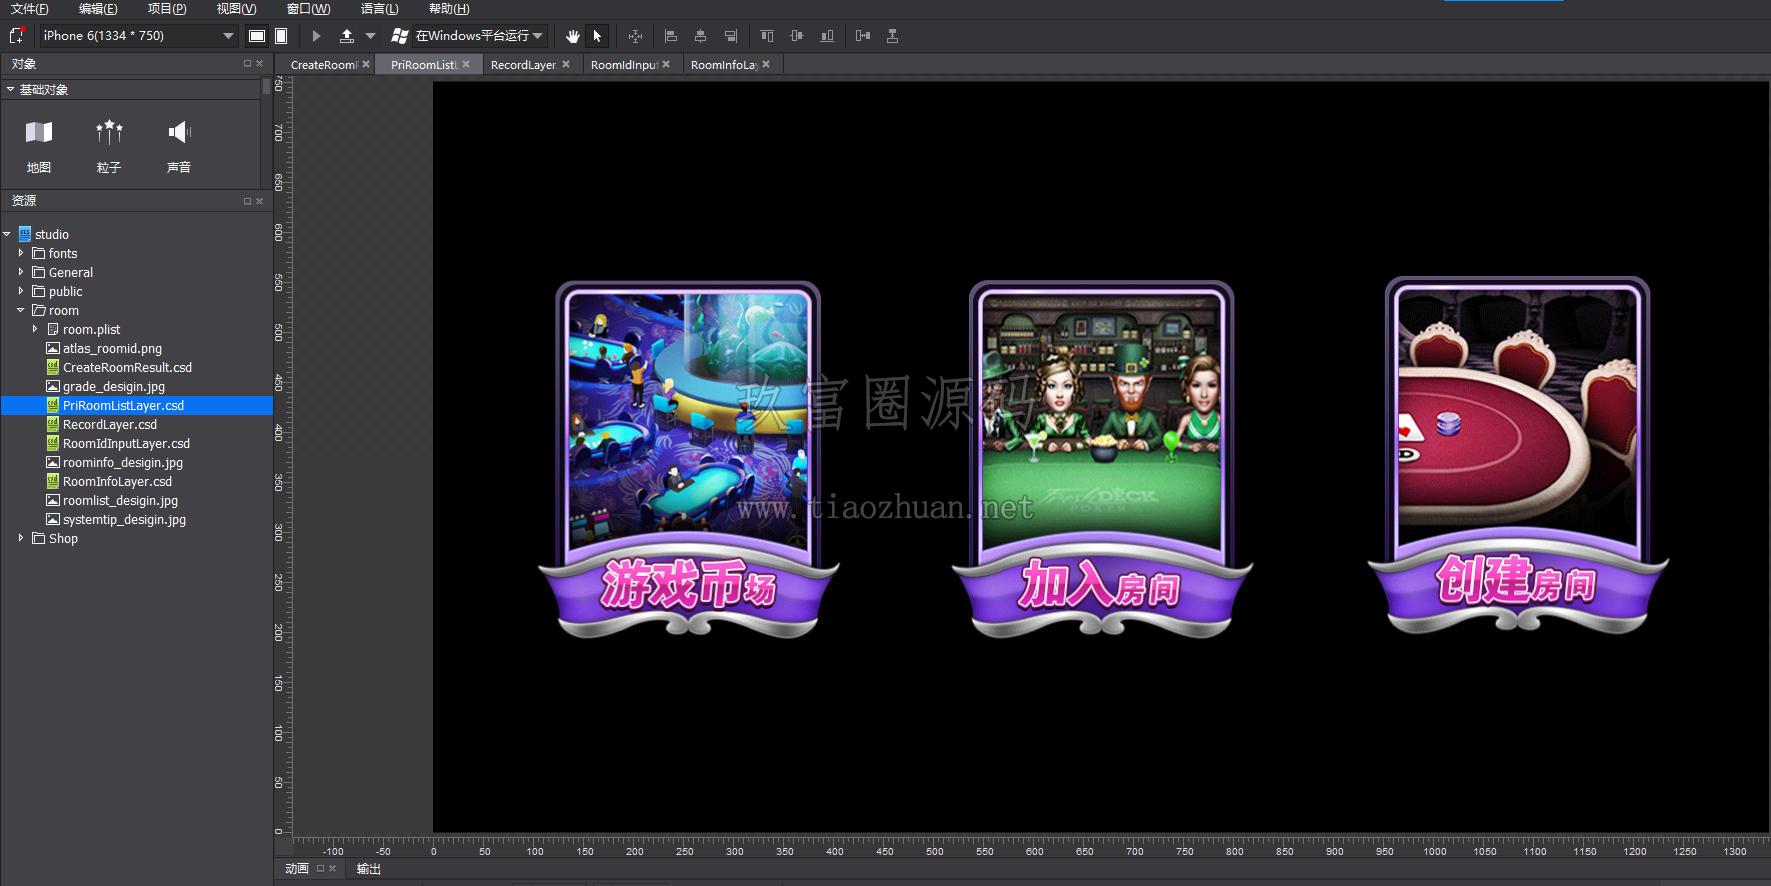This screenshot has height=886, width=1771.
Task: Click the align top icon
Action: (767, 36)
